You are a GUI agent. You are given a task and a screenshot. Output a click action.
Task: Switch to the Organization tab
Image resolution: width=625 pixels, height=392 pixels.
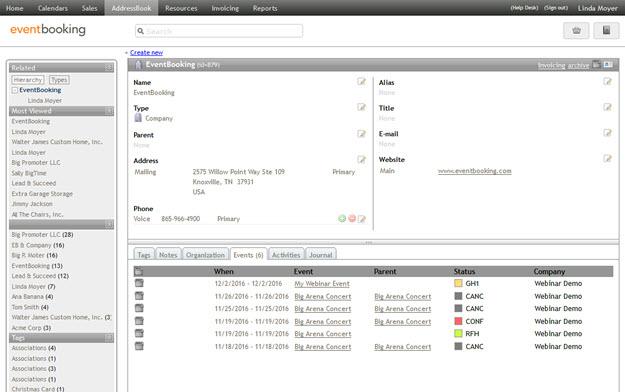(205, 254)
